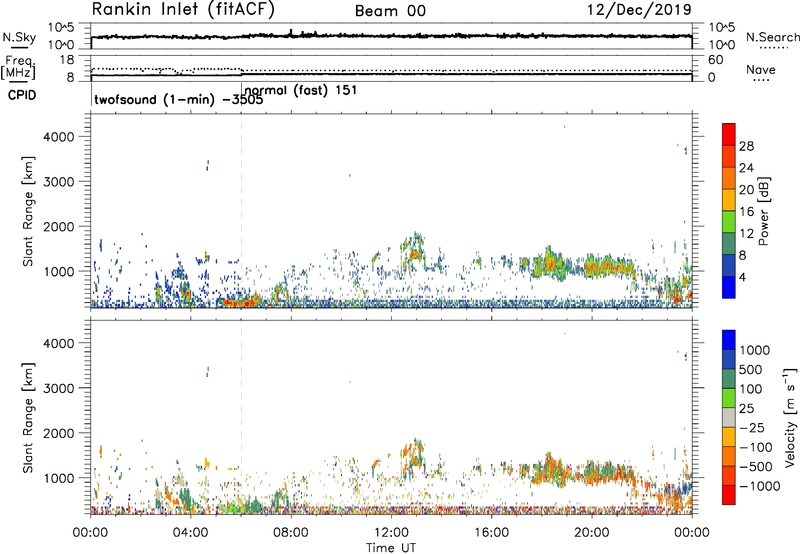Select the "Beam 00" header text

coord(390,11)
